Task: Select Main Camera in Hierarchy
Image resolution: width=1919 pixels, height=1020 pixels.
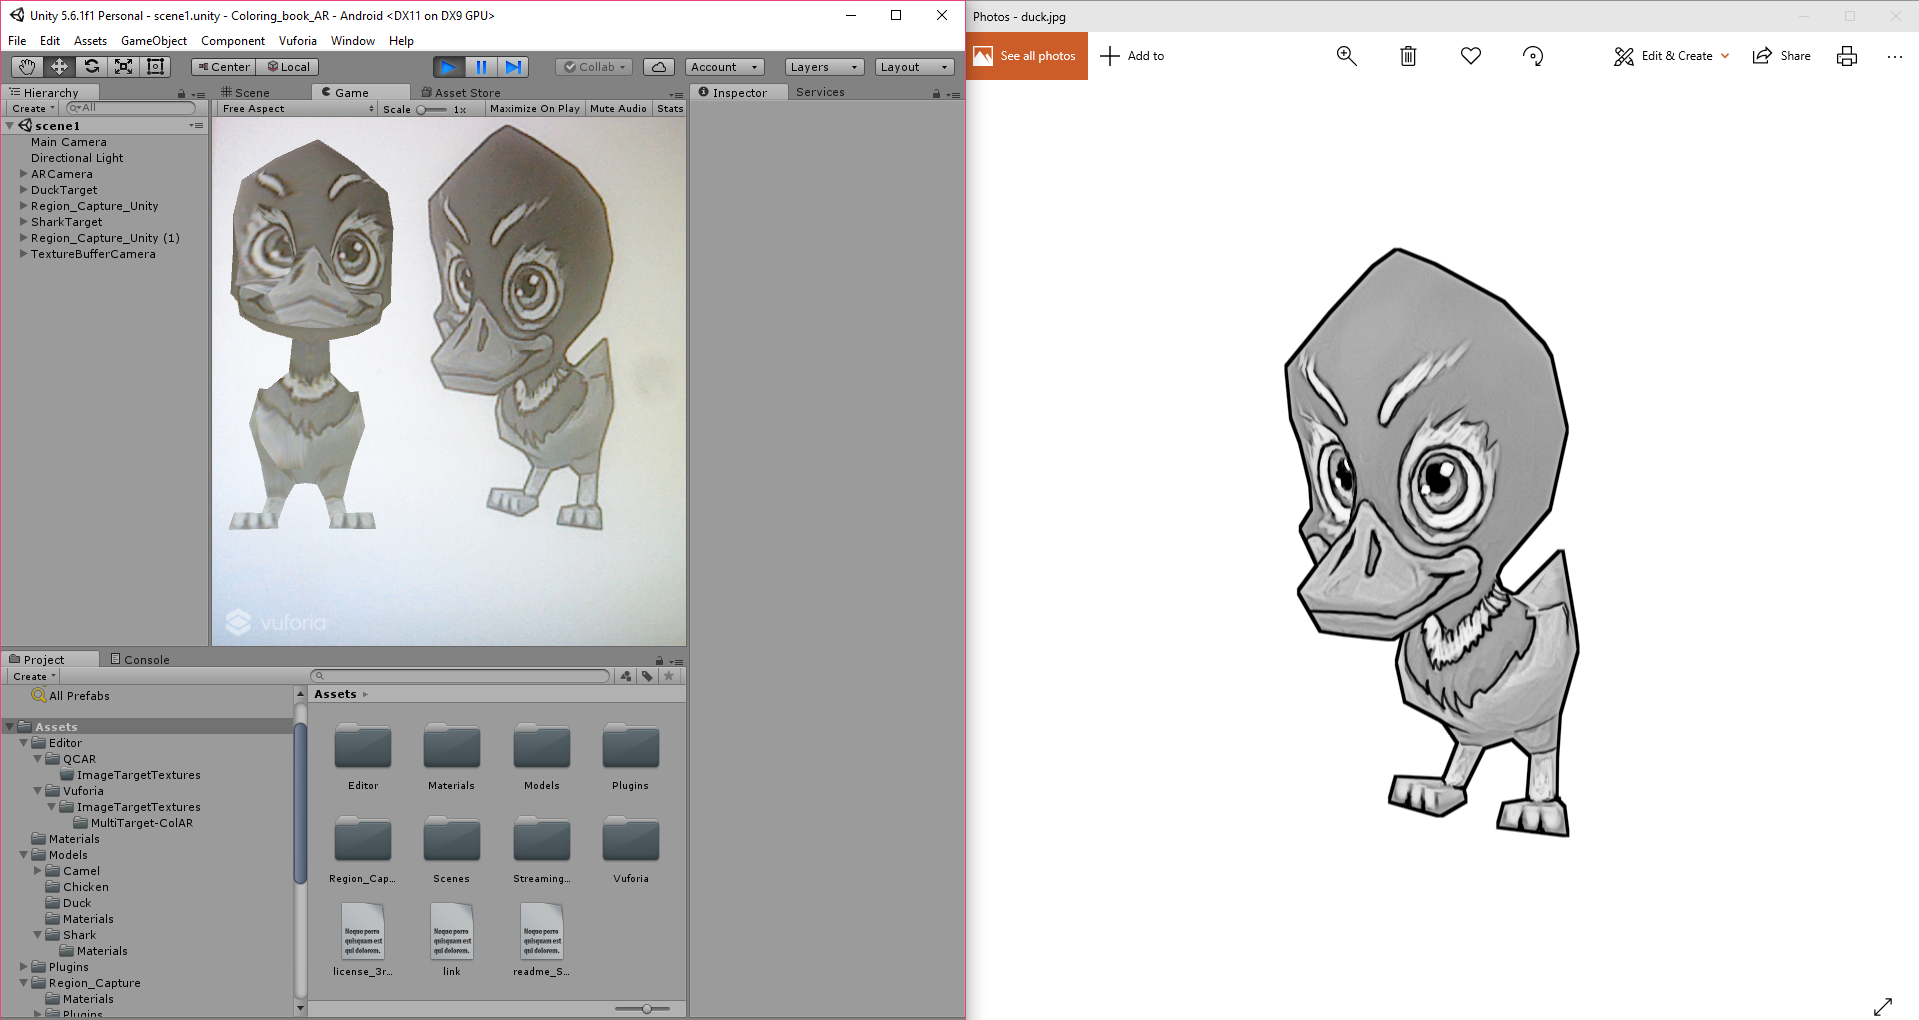Action: click(68, 142)
